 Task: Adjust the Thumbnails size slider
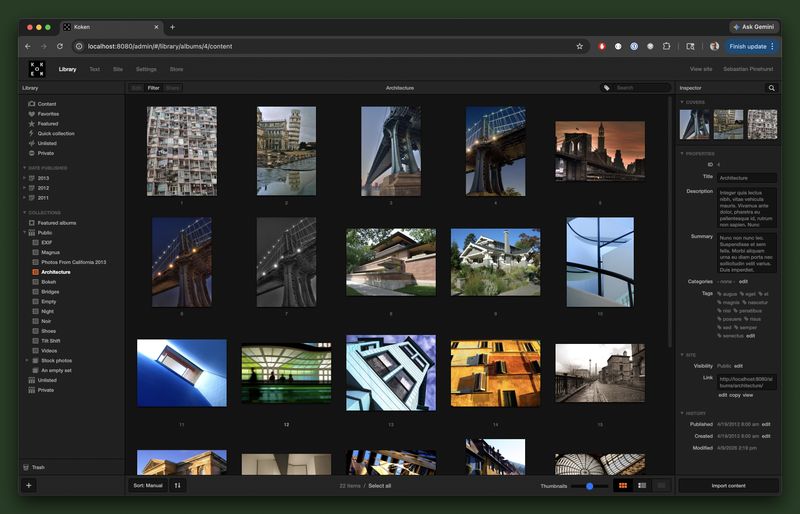tap(589, 486)
